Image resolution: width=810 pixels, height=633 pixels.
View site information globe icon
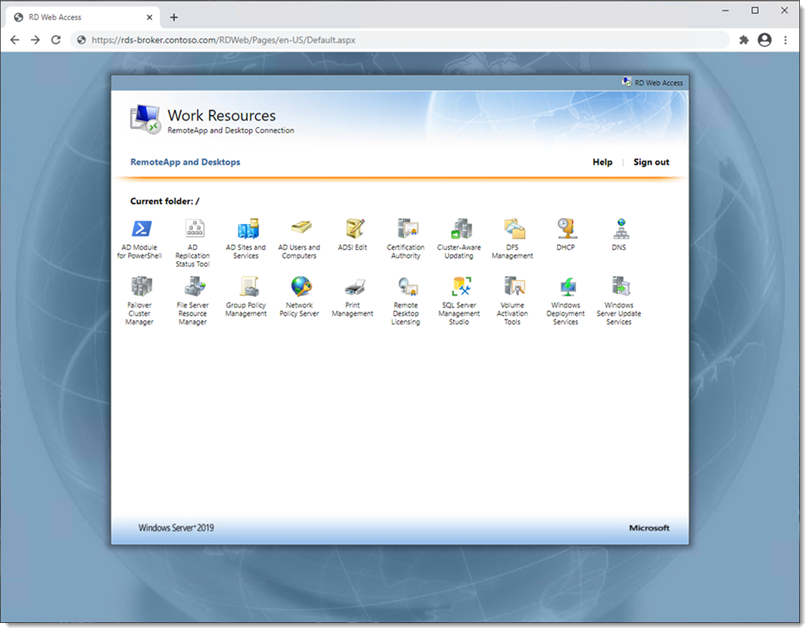[x=82, y=40]
